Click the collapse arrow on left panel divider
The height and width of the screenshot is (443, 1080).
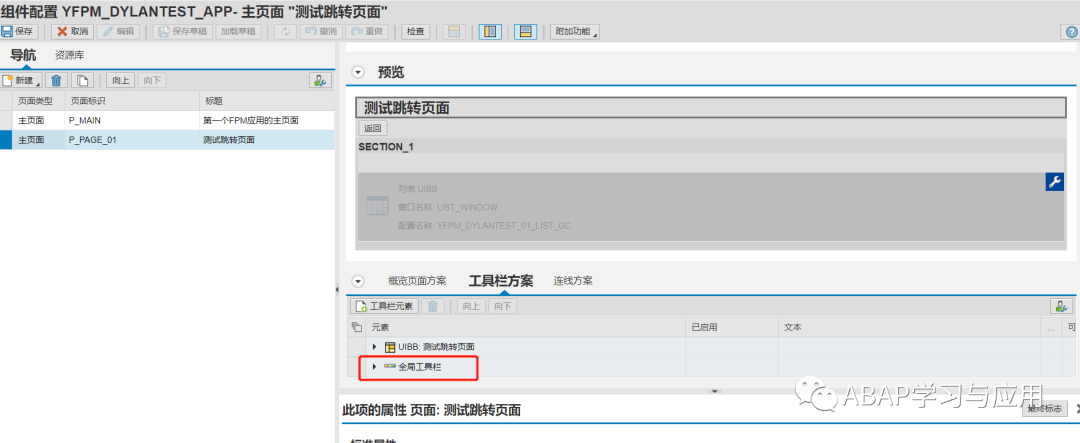click(x=338, y=289)
